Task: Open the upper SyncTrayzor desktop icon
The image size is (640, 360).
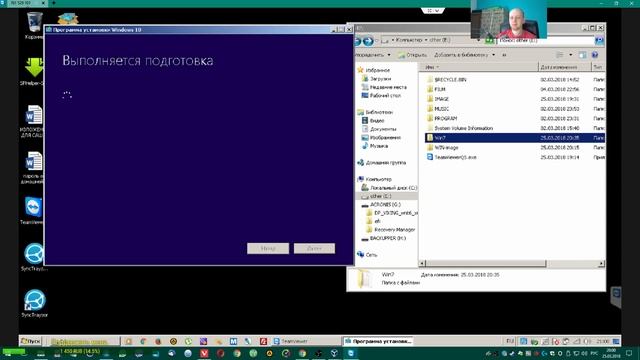Action: click(34, 256)
